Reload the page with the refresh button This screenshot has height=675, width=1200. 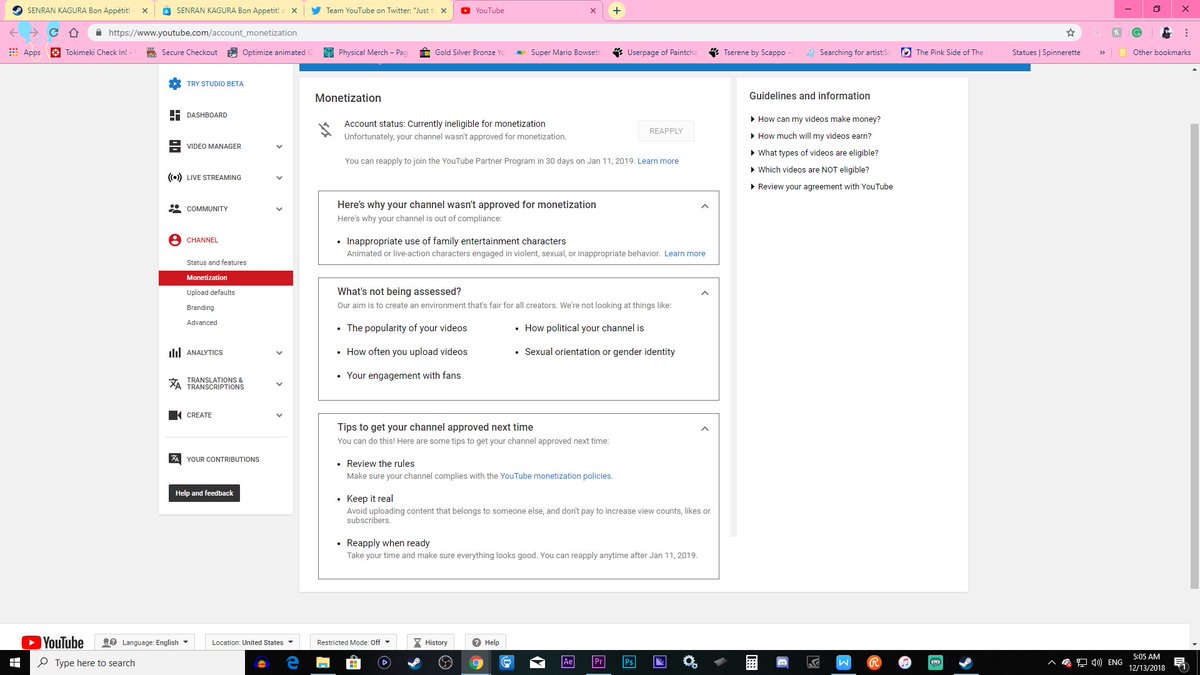54,32
